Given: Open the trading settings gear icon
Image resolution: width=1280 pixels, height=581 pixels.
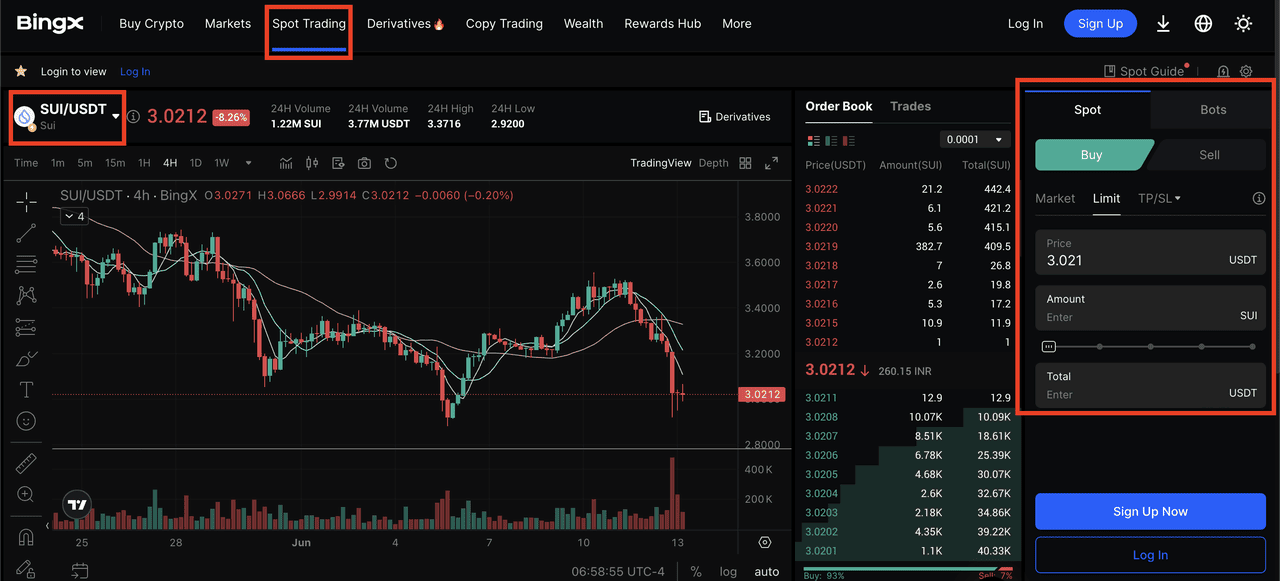Looking at the screenshot, I should 1246,71.
